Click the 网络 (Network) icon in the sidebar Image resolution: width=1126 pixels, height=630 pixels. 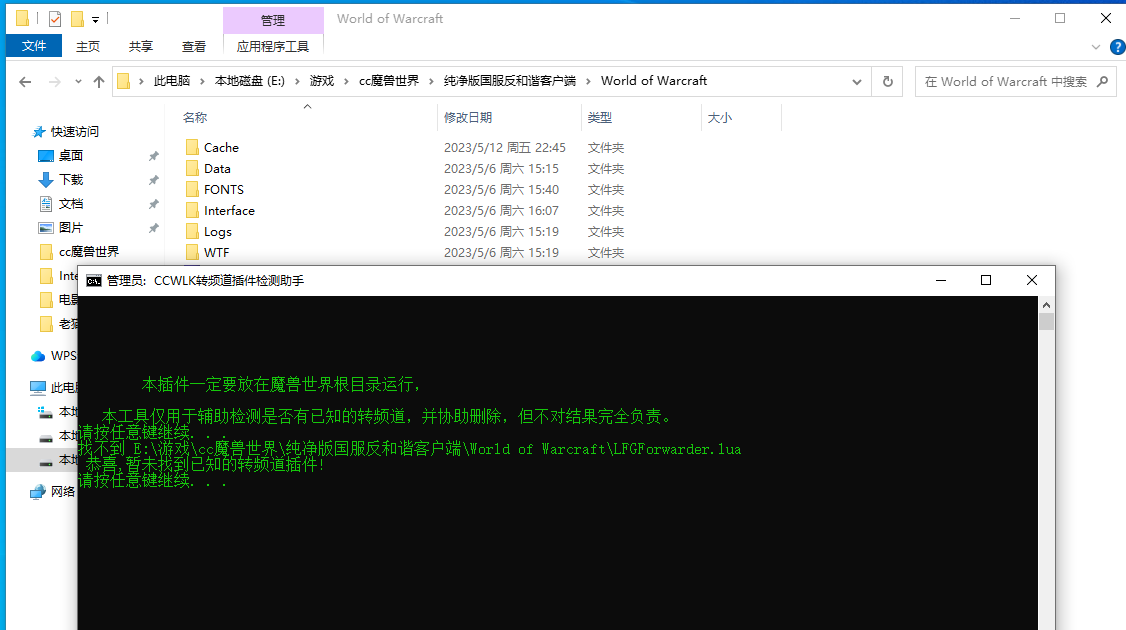[x=40, y=491]
